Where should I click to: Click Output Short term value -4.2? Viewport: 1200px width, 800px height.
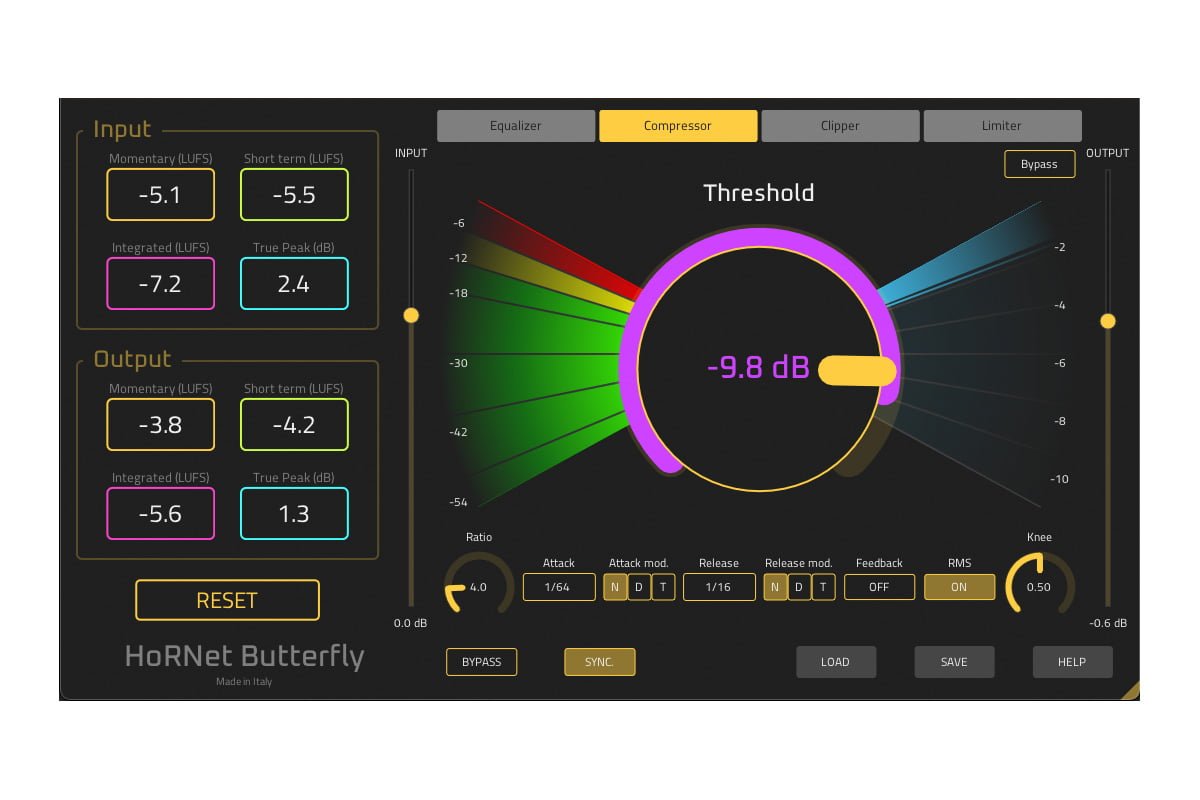click(x=294, y=424)
